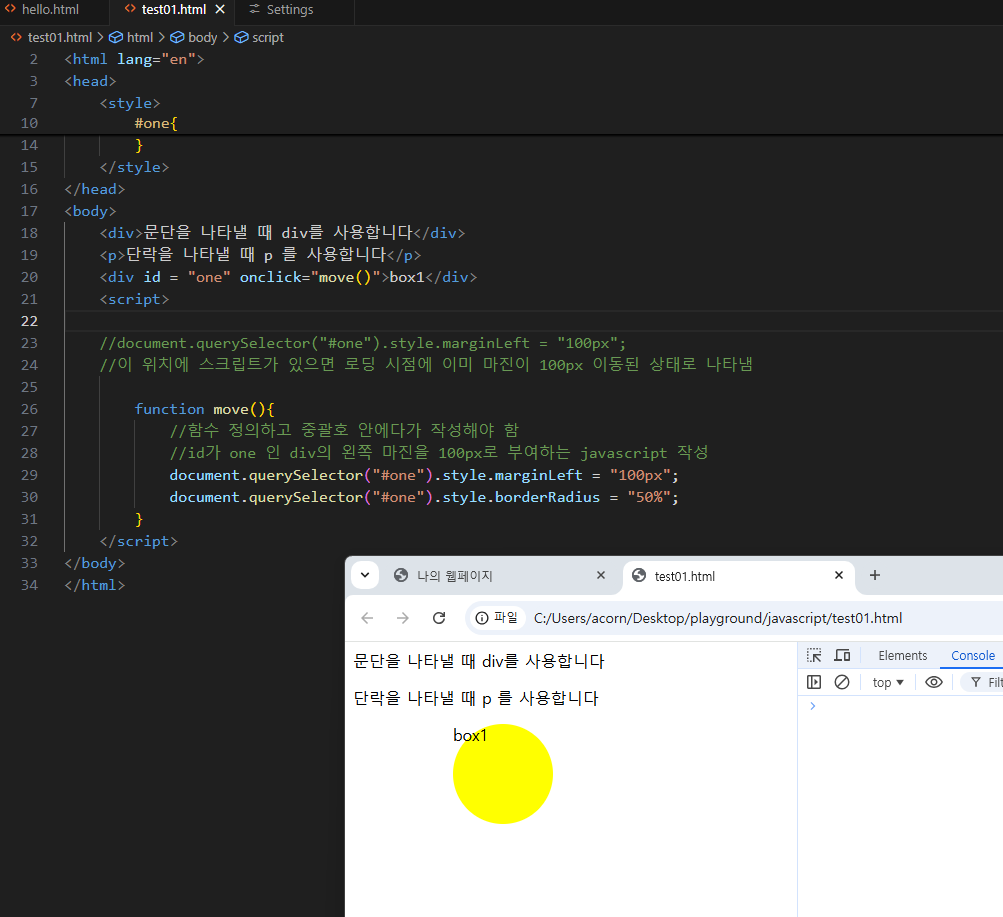The height and width of the screenshot is (917, 1003).
Task: Click the yellow box1 circle
Action: click(x=503, y=774)
